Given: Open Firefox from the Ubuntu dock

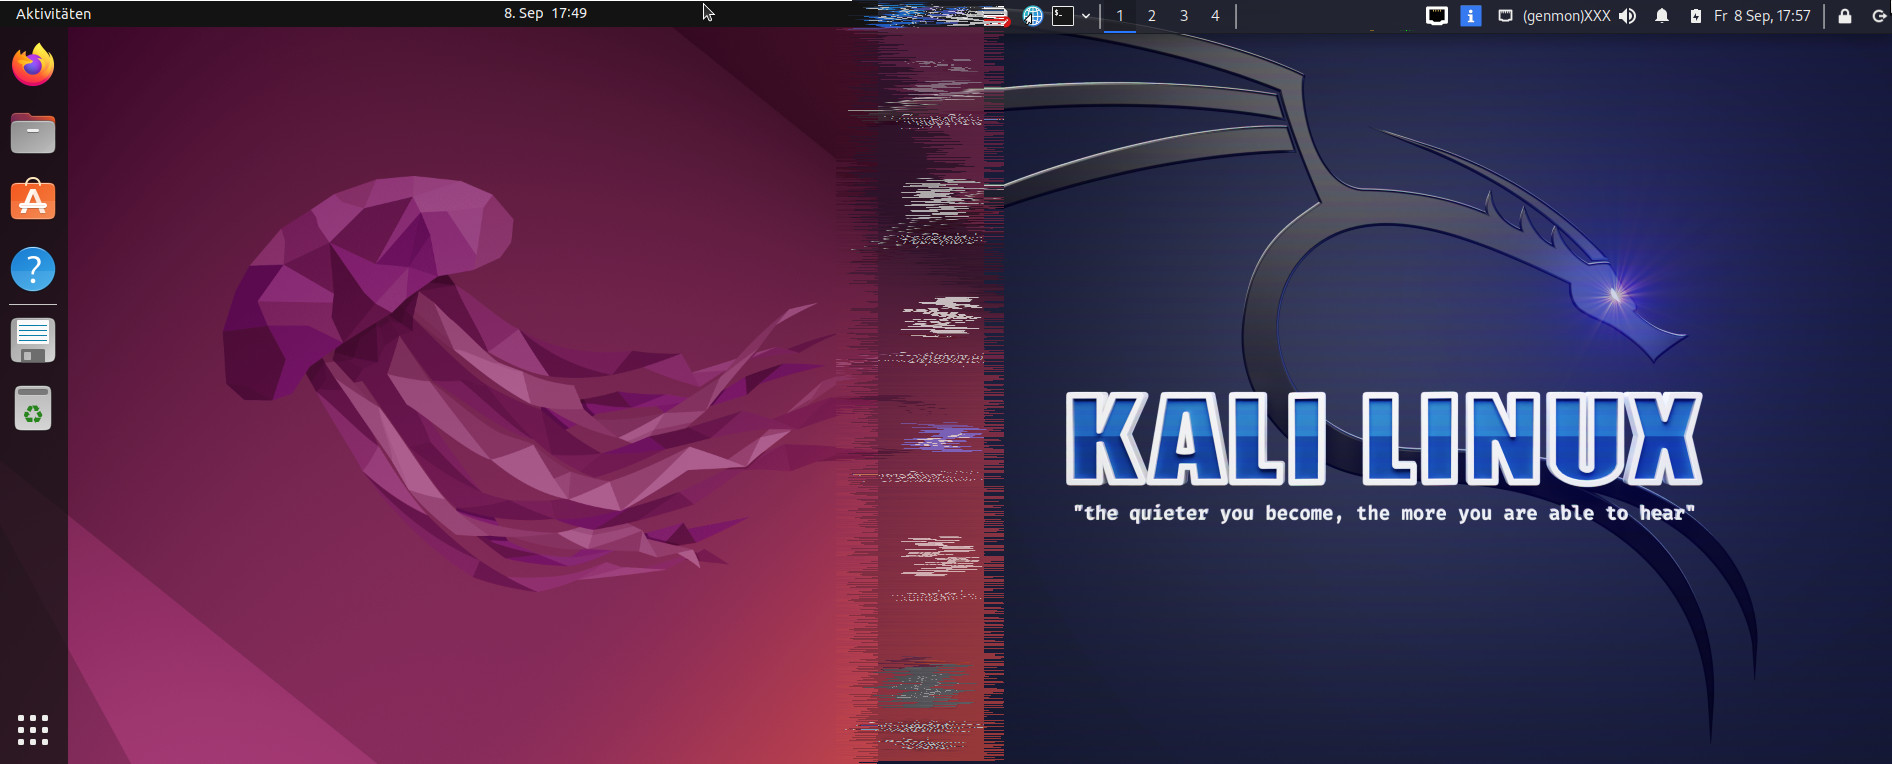Looking at the screenshot, I should point(33,65).
